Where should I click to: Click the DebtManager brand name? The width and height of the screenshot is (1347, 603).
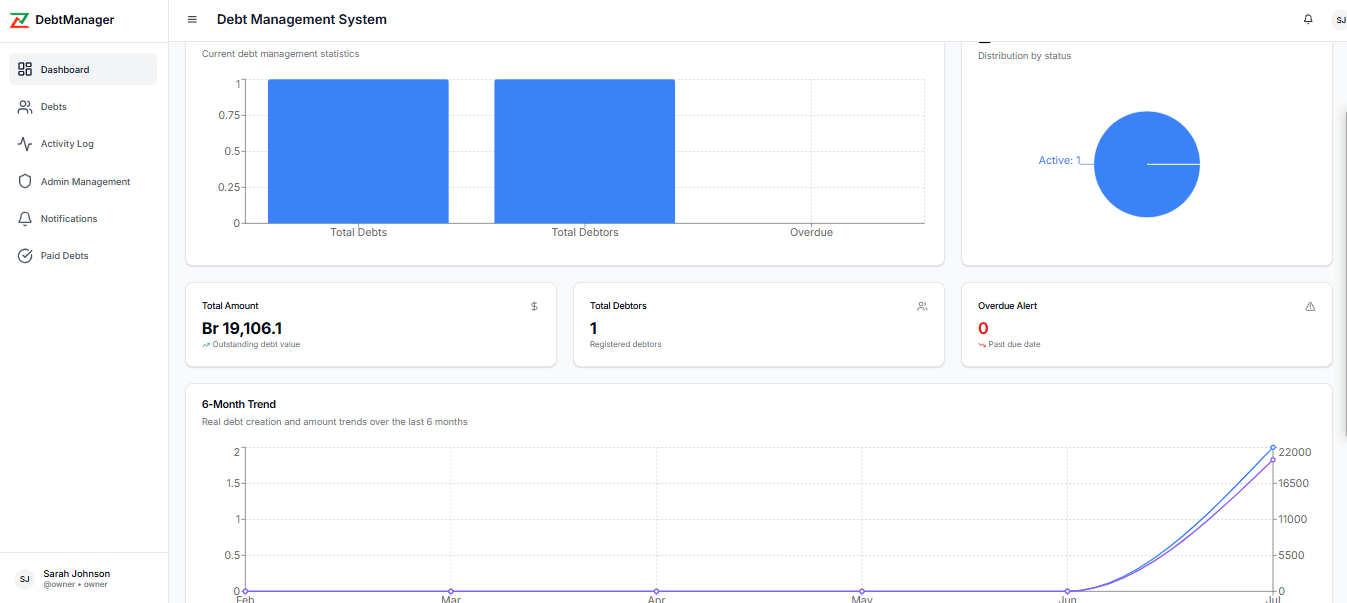pos(74,20)
